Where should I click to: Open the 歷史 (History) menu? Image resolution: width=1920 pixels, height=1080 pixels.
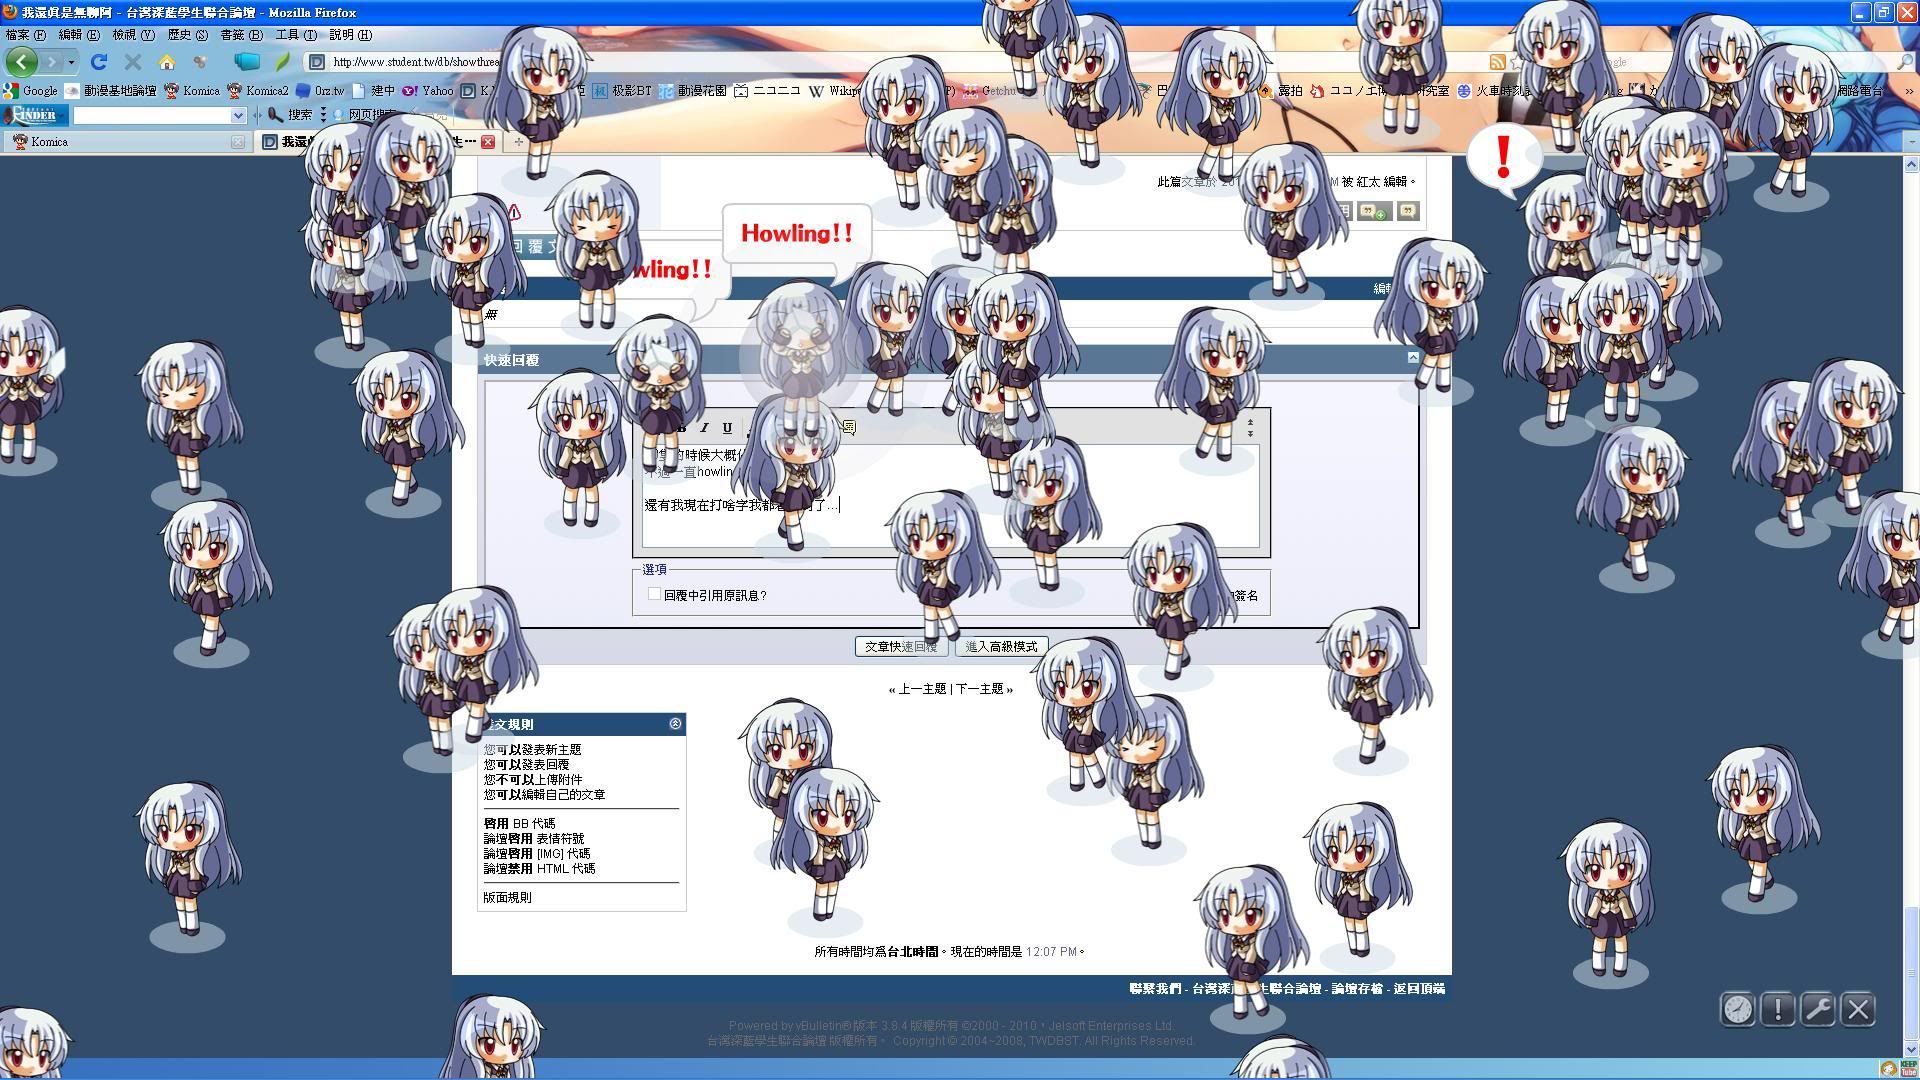pos(187,35)
